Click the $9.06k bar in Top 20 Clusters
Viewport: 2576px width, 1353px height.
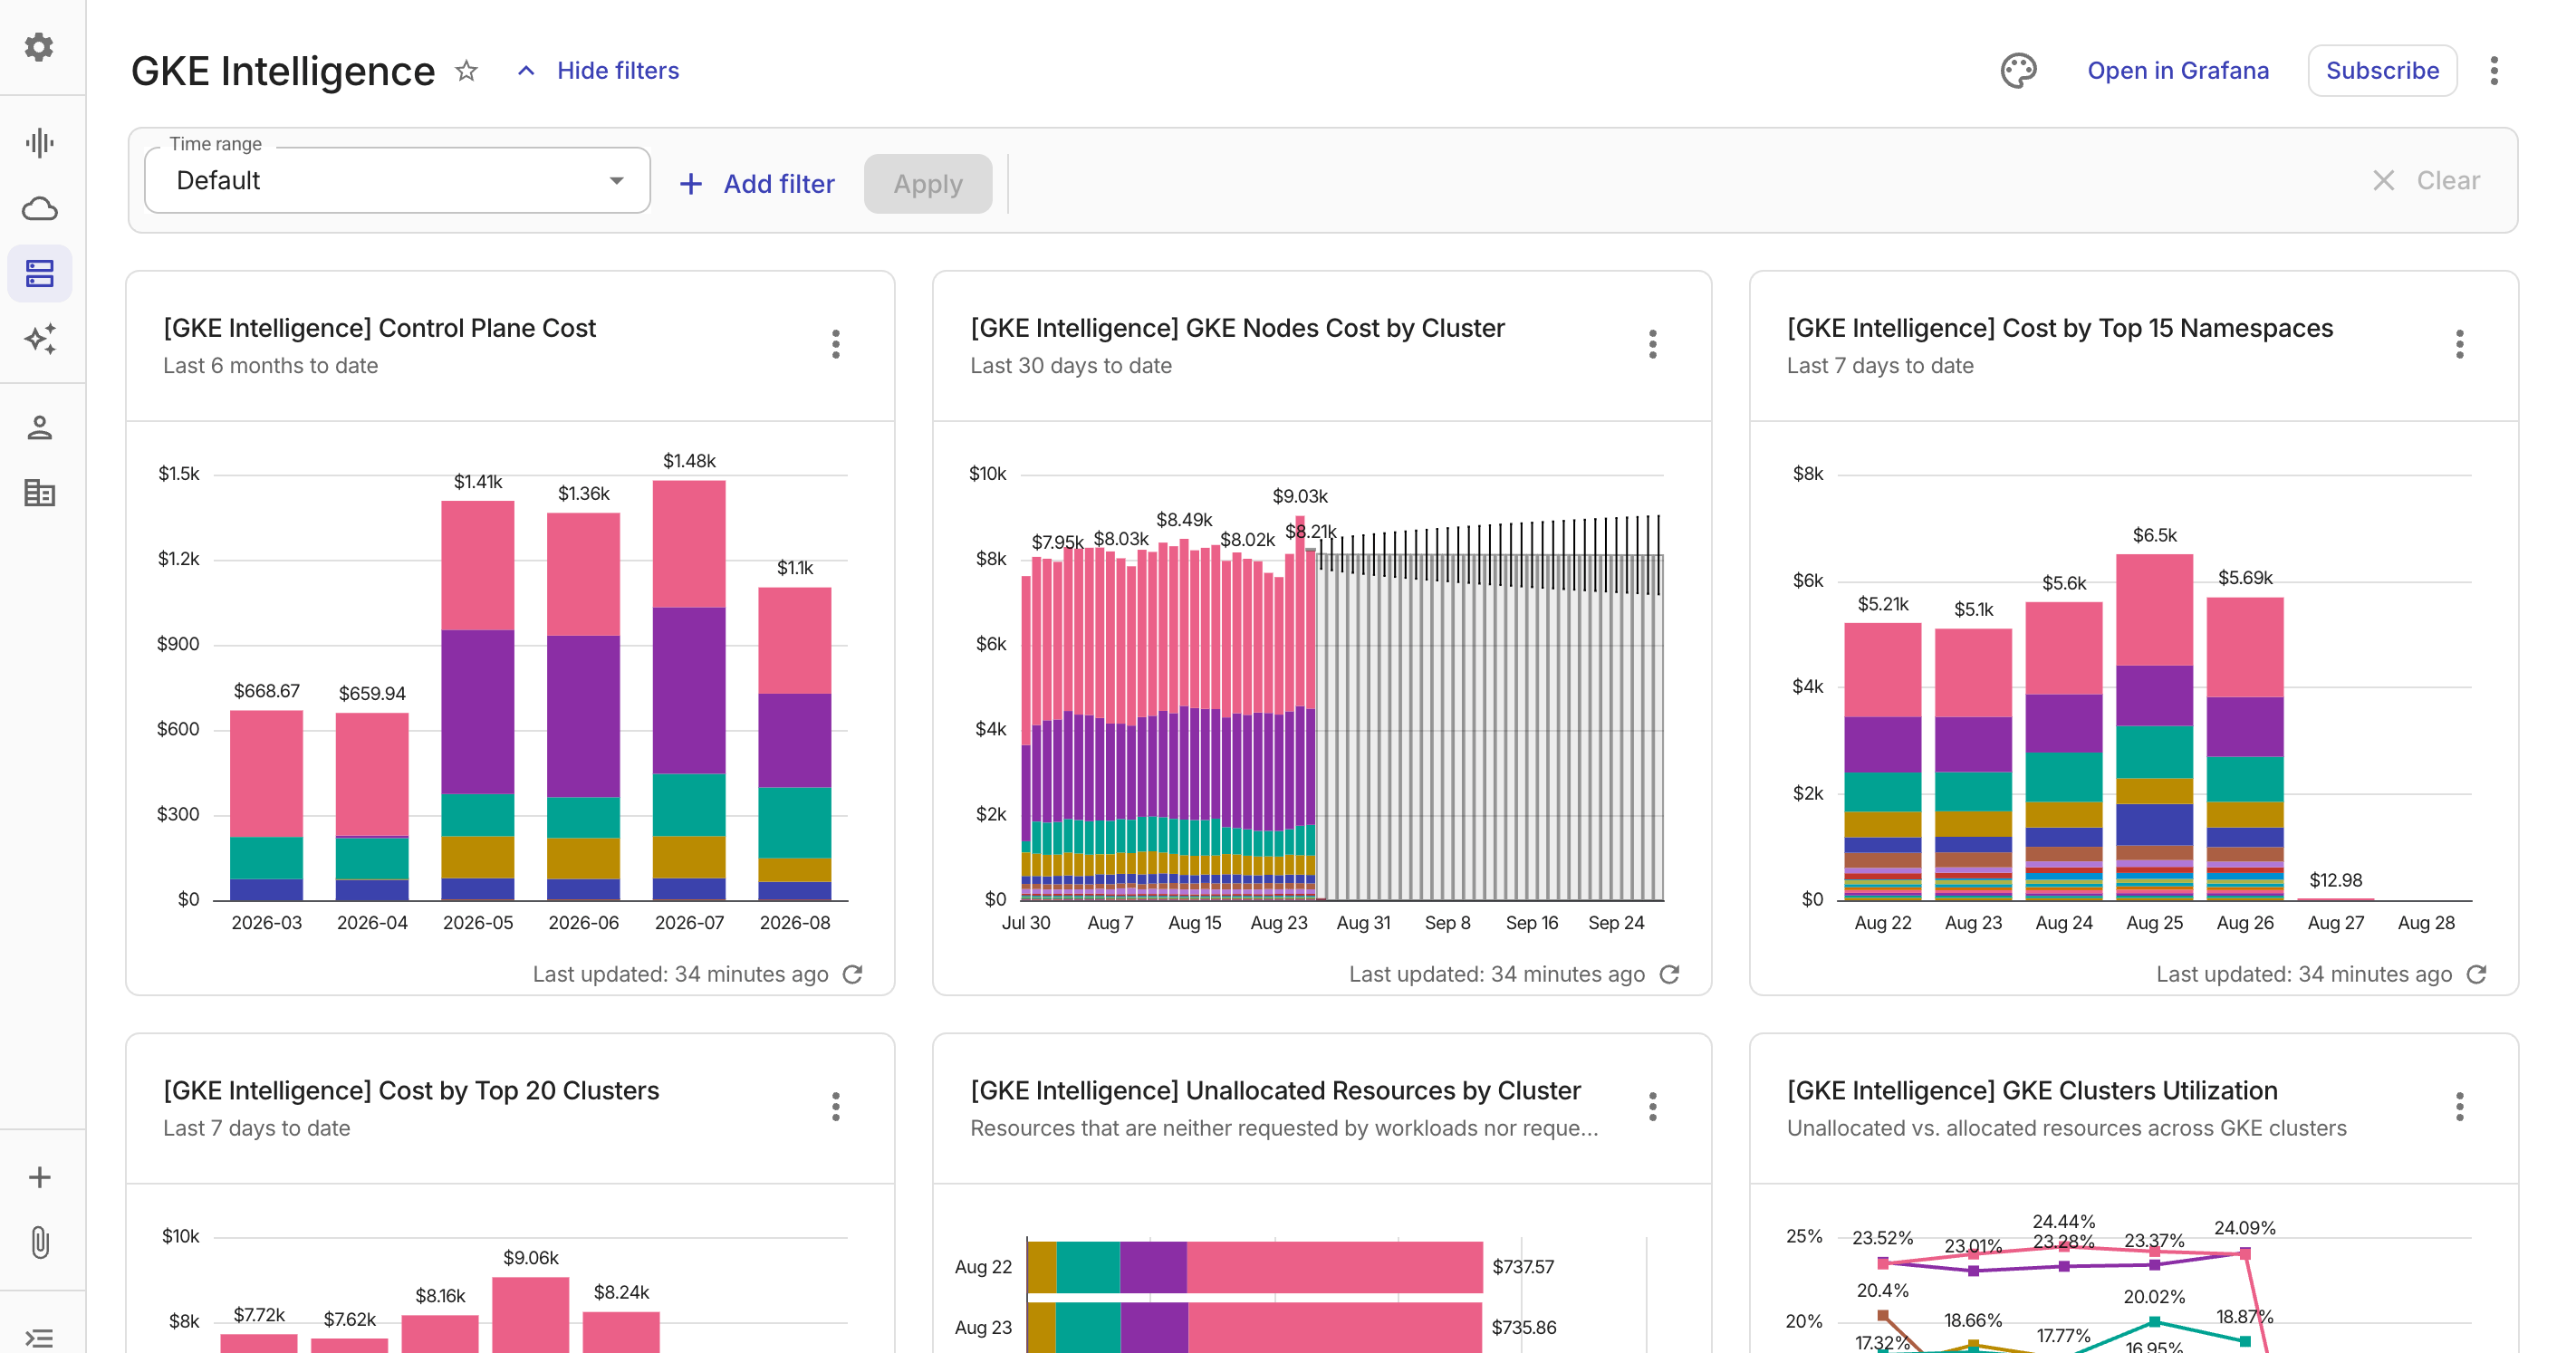click(x=530, y=1314)
